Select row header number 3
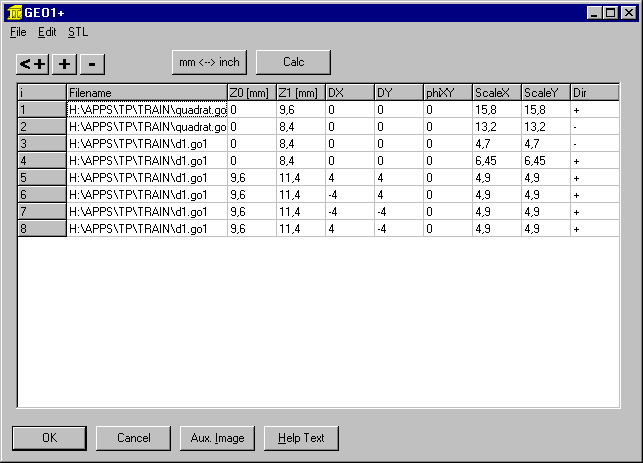This screenshot has height=463, width=643. (x=42, y=144)
